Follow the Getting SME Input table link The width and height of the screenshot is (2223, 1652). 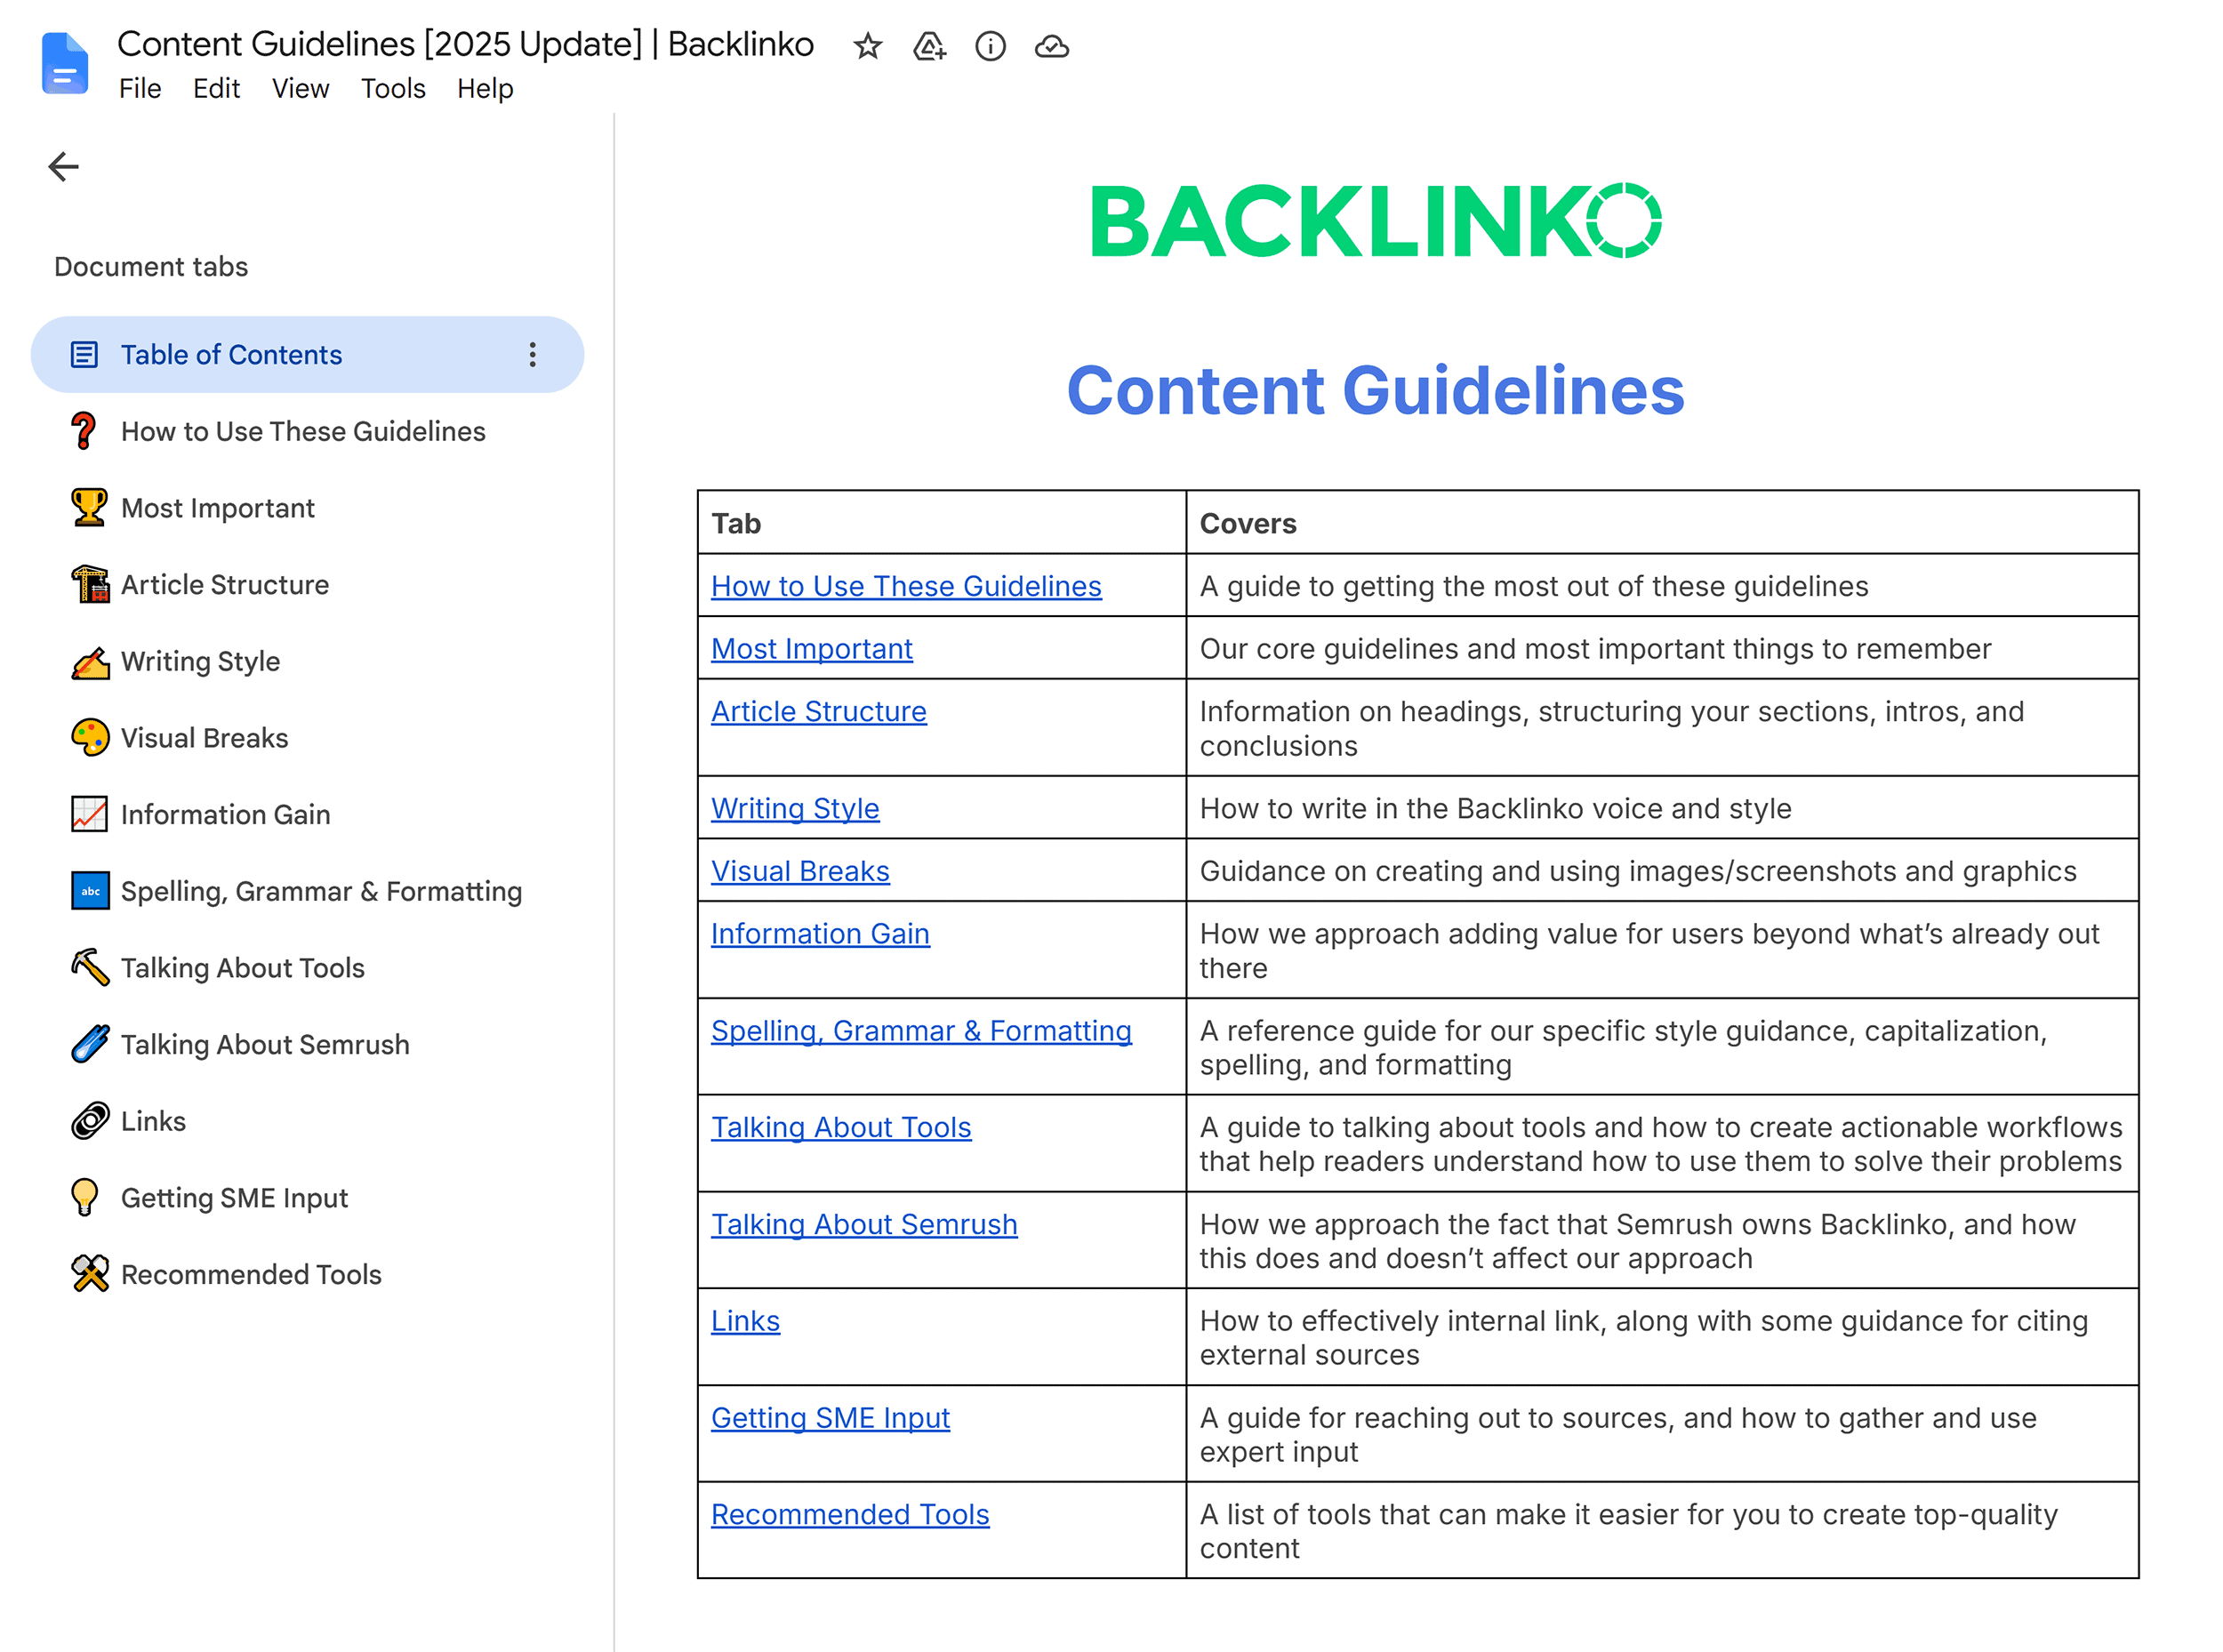pos(830,1418)
